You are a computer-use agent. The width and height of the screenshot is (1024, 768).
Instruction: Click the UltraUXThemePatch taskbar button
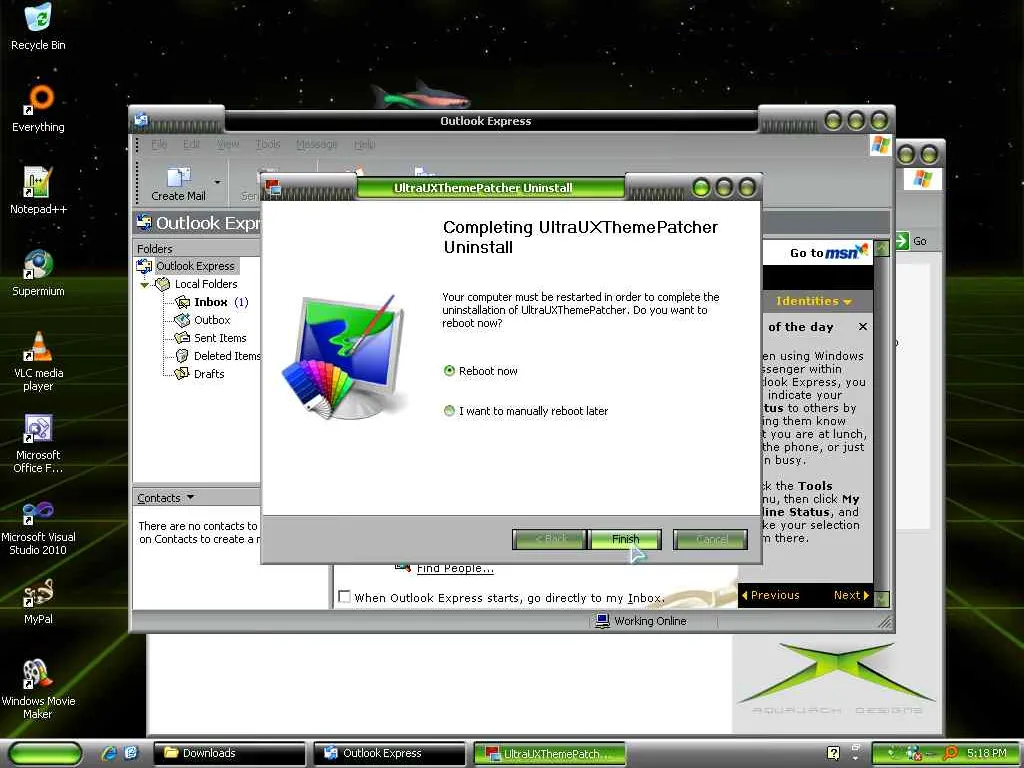[549, 753]
